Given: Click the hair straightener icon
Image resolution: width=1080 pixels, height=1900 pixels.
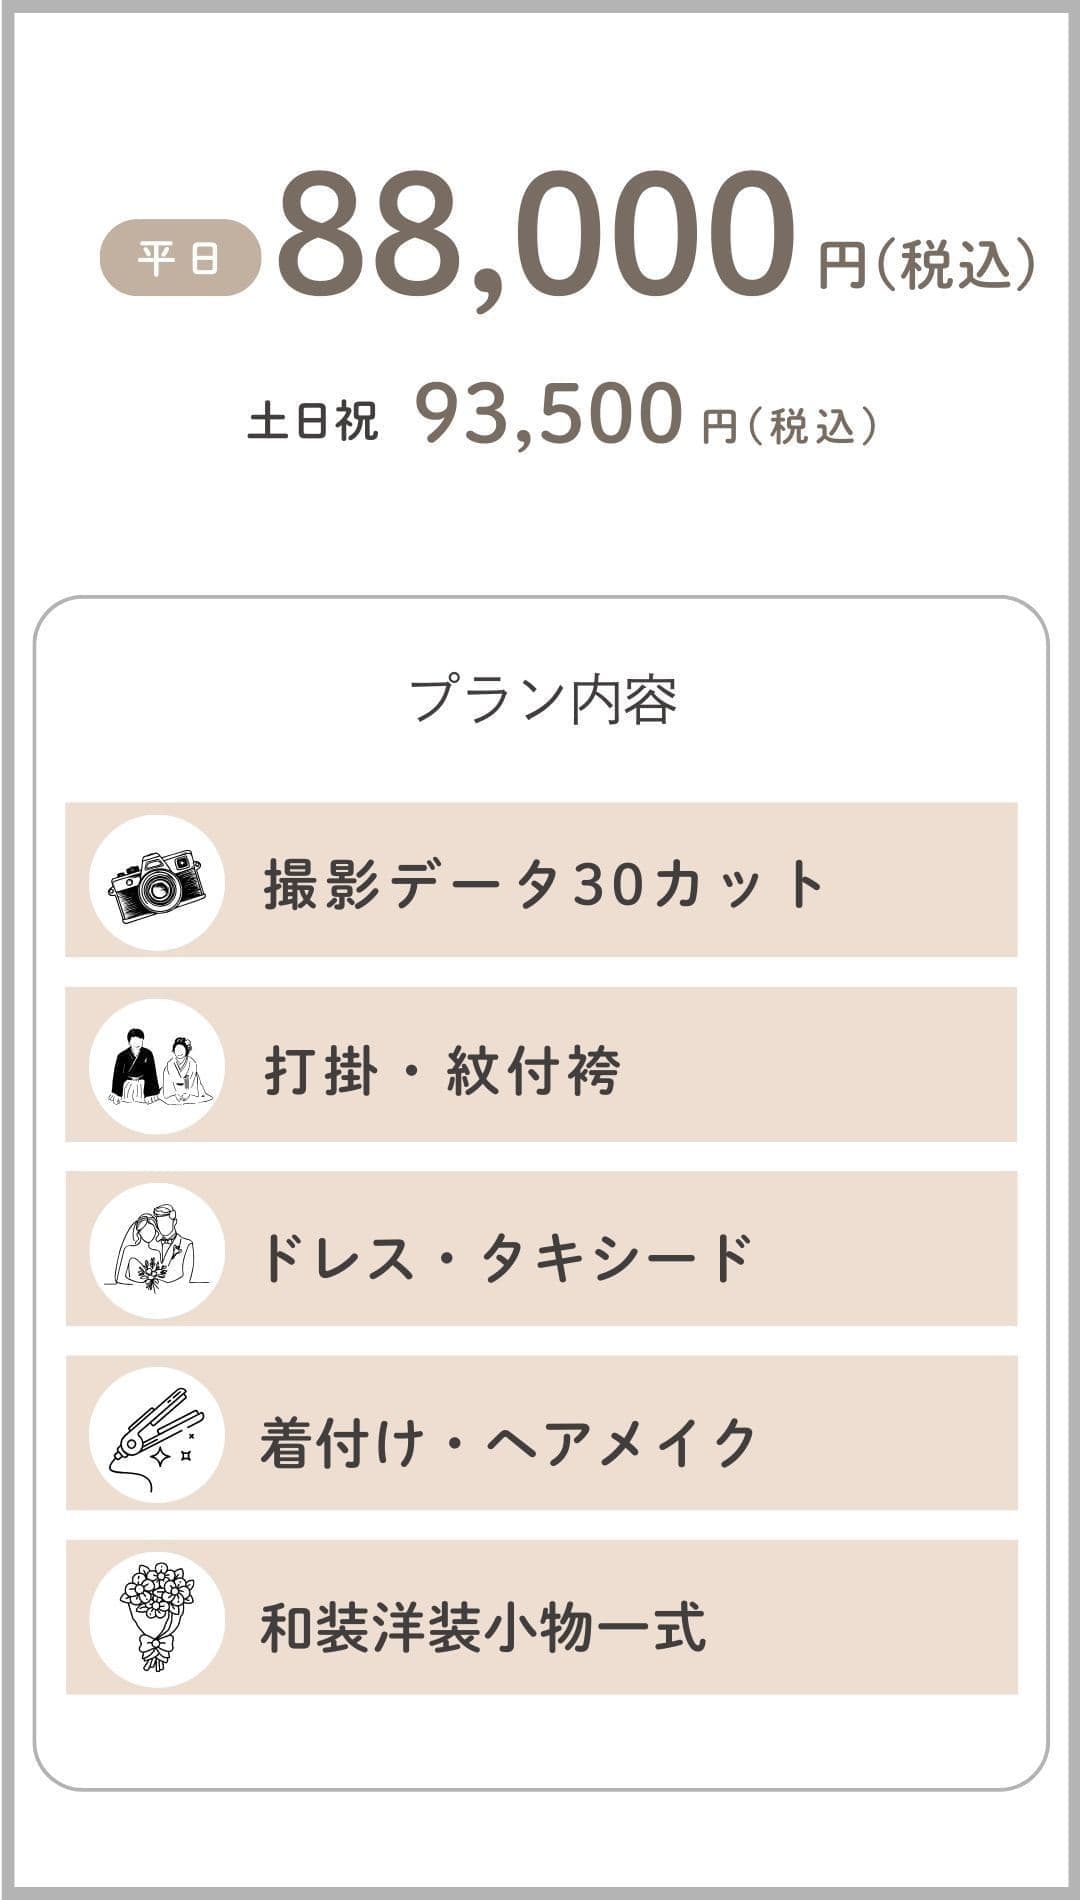Looking at the screenshot, I should point(156,1435).
